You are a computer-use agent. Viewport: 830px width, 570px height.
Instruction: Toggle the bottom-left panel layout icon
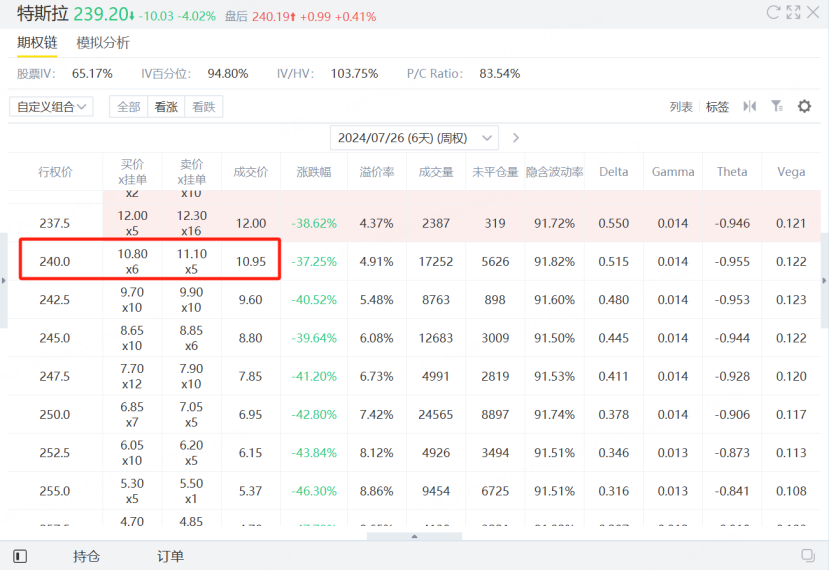click(20, 556)
